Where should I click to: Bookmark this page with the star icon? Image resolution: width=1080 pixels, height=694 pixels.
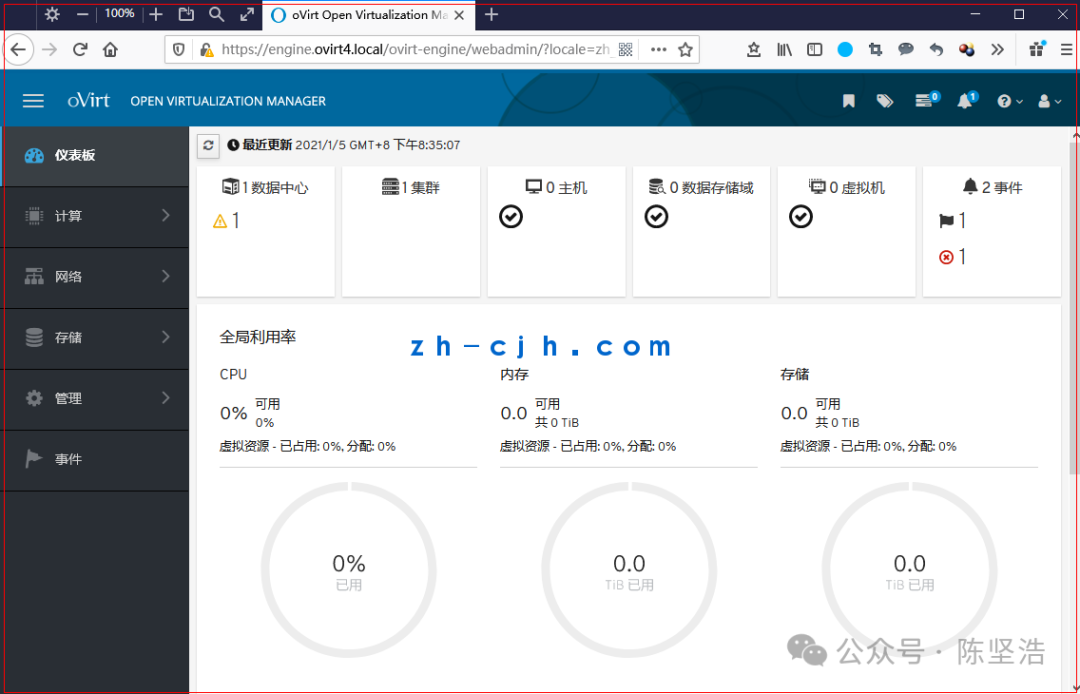click(x=685, y=50)
